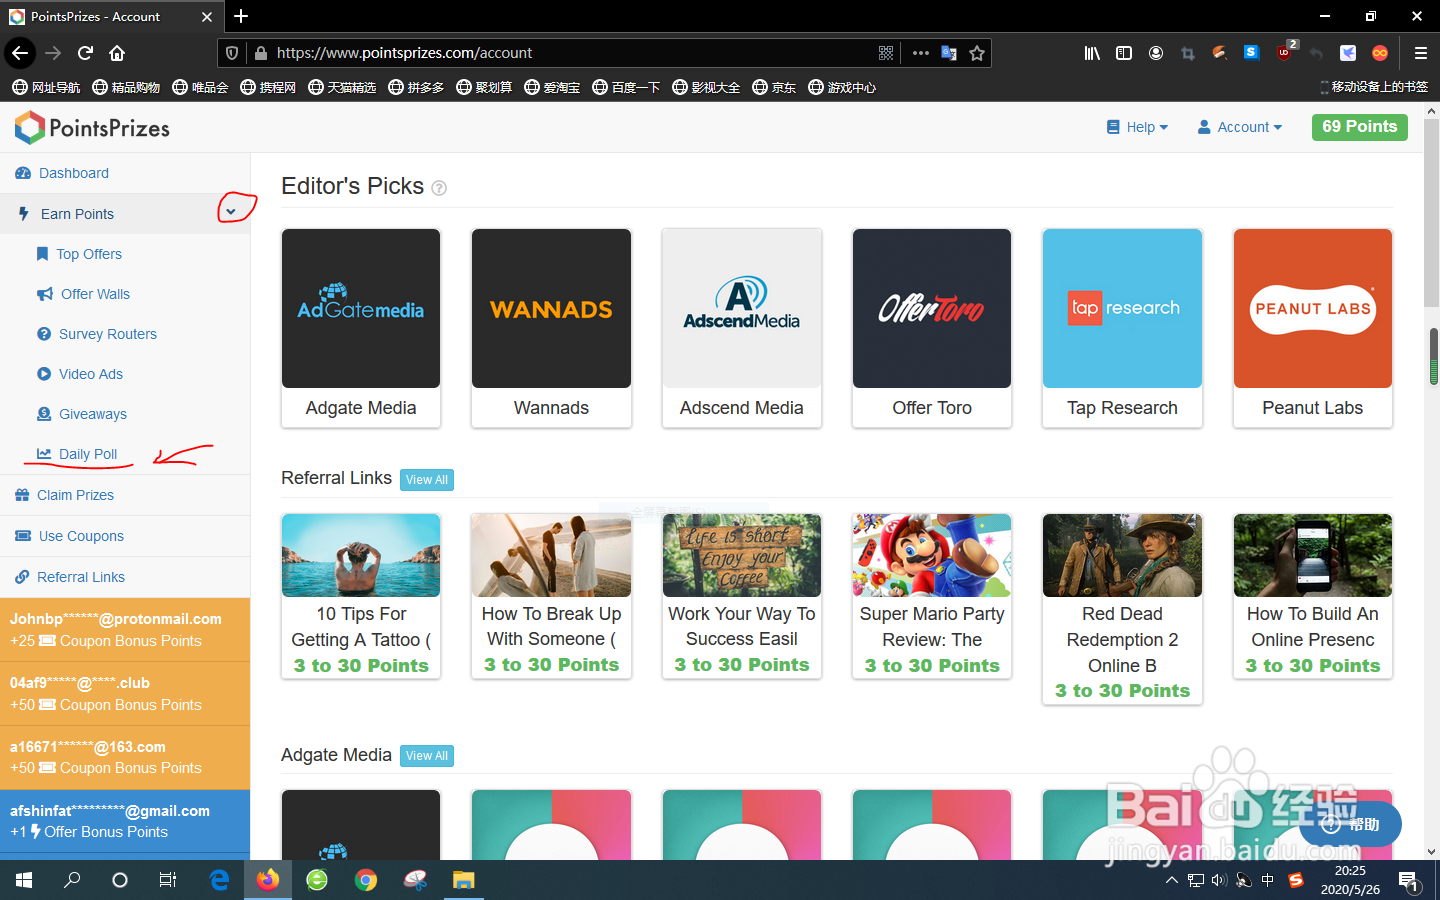The image size is (1440, 900).
Task: Open the Offer Toro tile
Action: [x=932, y=328]
